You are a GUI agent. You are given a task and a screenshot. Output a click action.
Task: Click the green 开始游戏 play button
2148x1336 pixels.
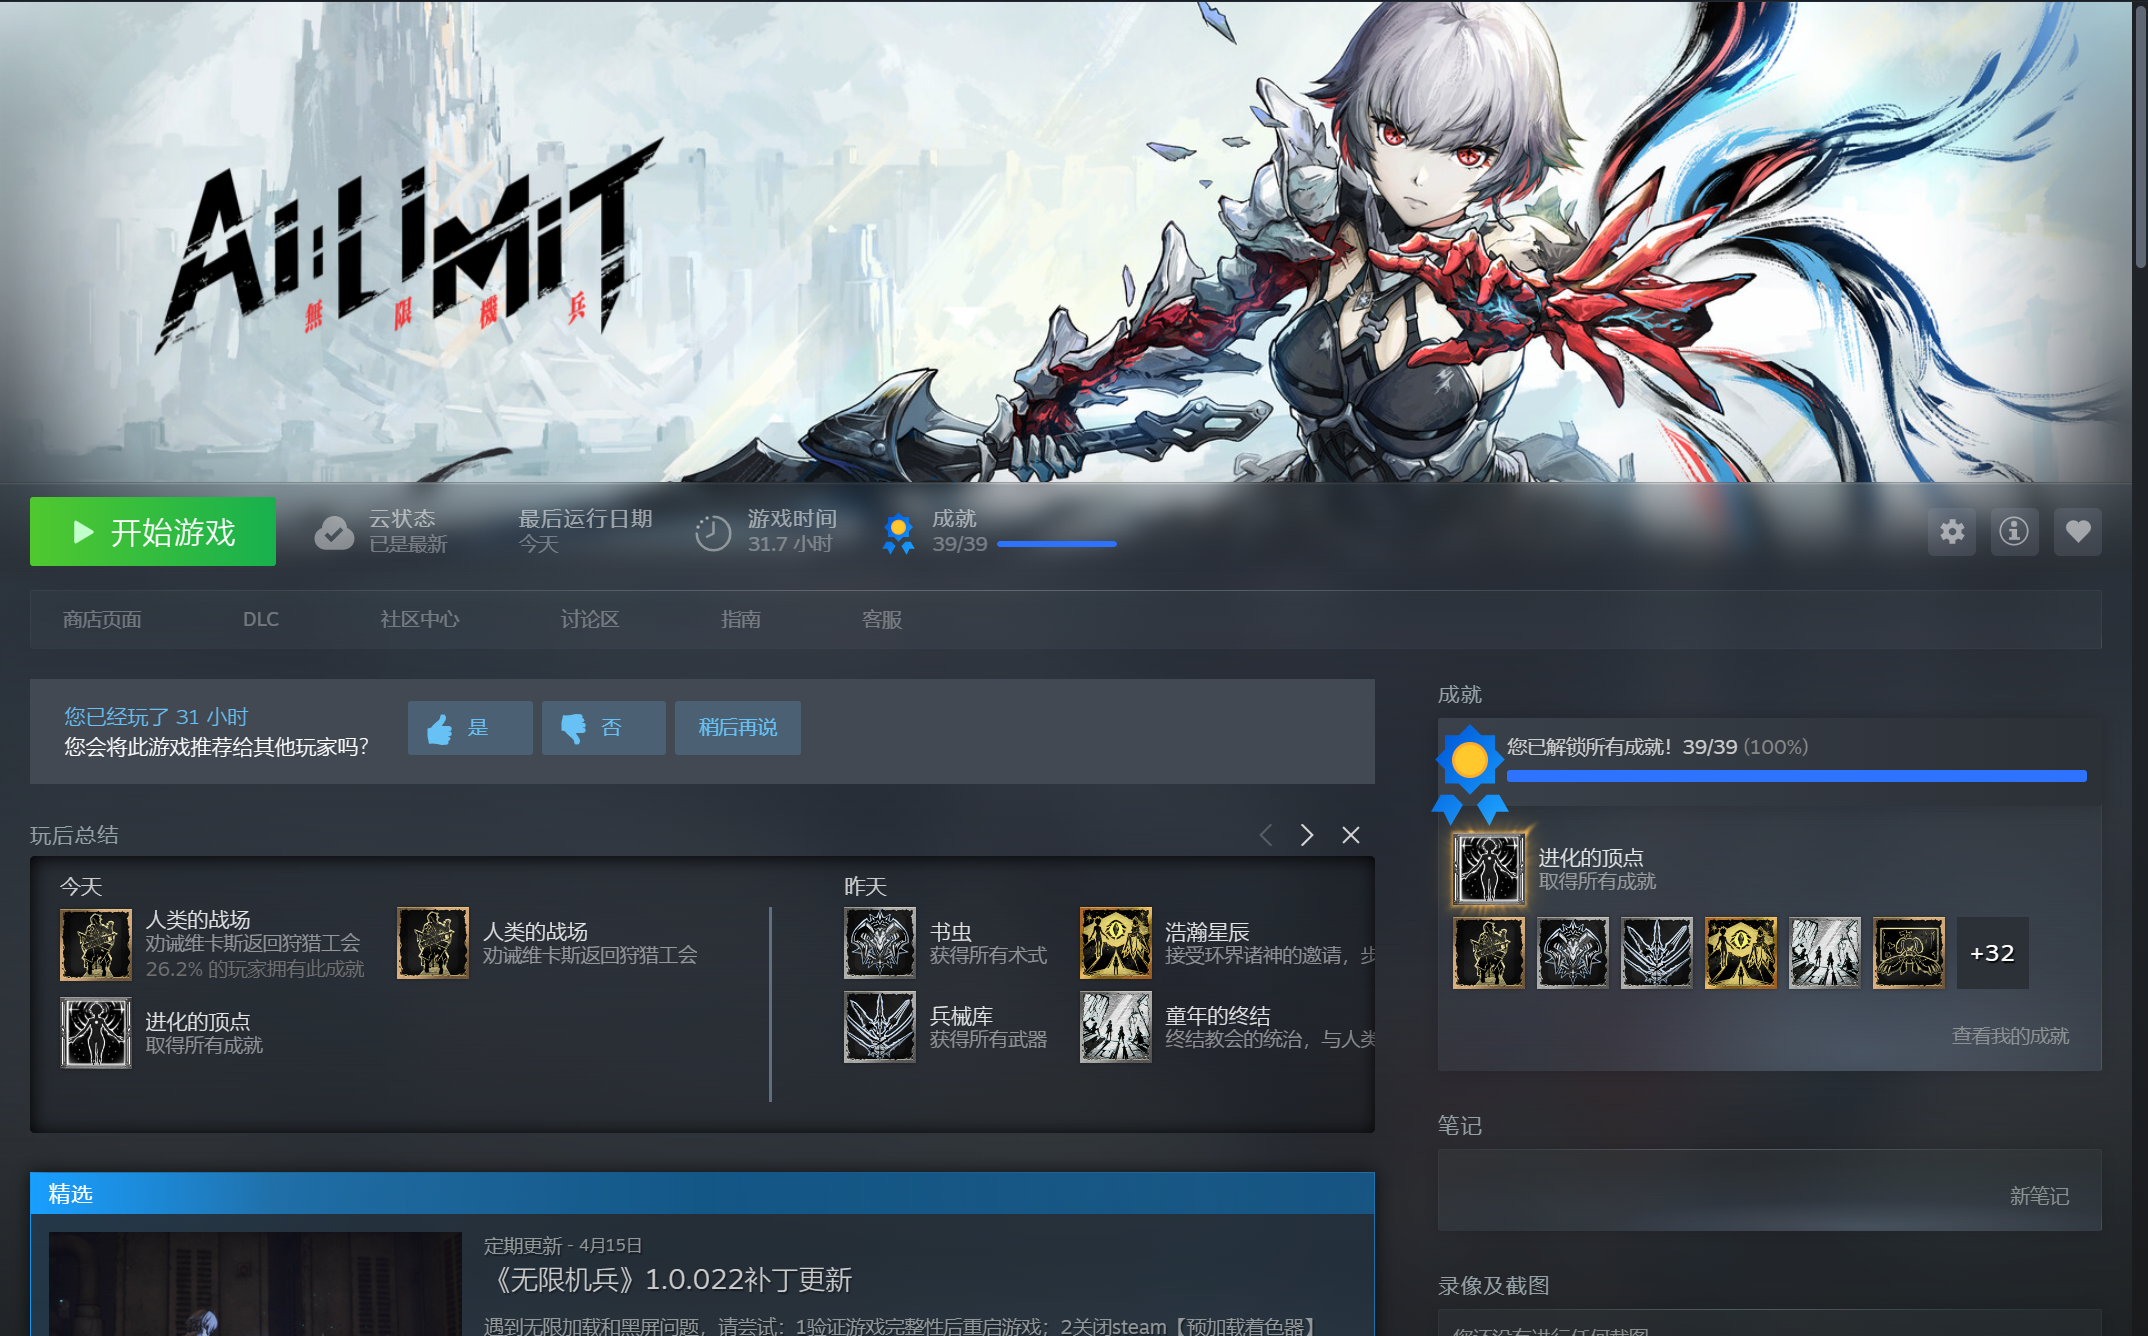[153, 532]
